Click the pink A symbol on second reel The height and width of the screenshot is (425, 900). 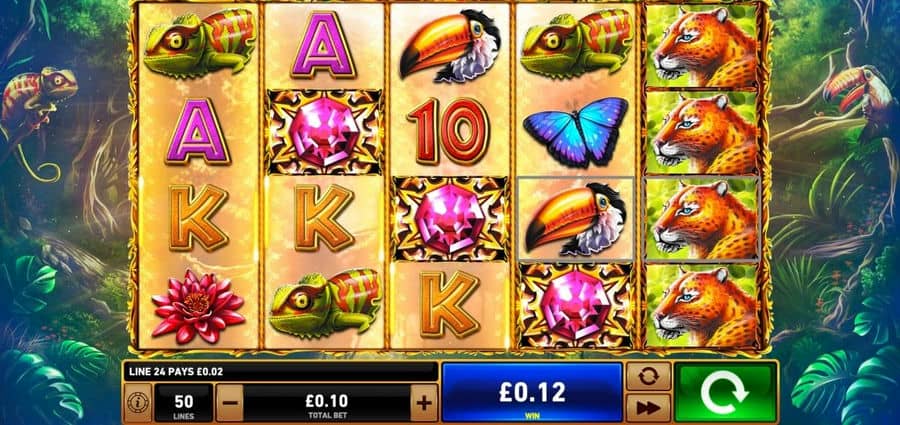point(324,45)
